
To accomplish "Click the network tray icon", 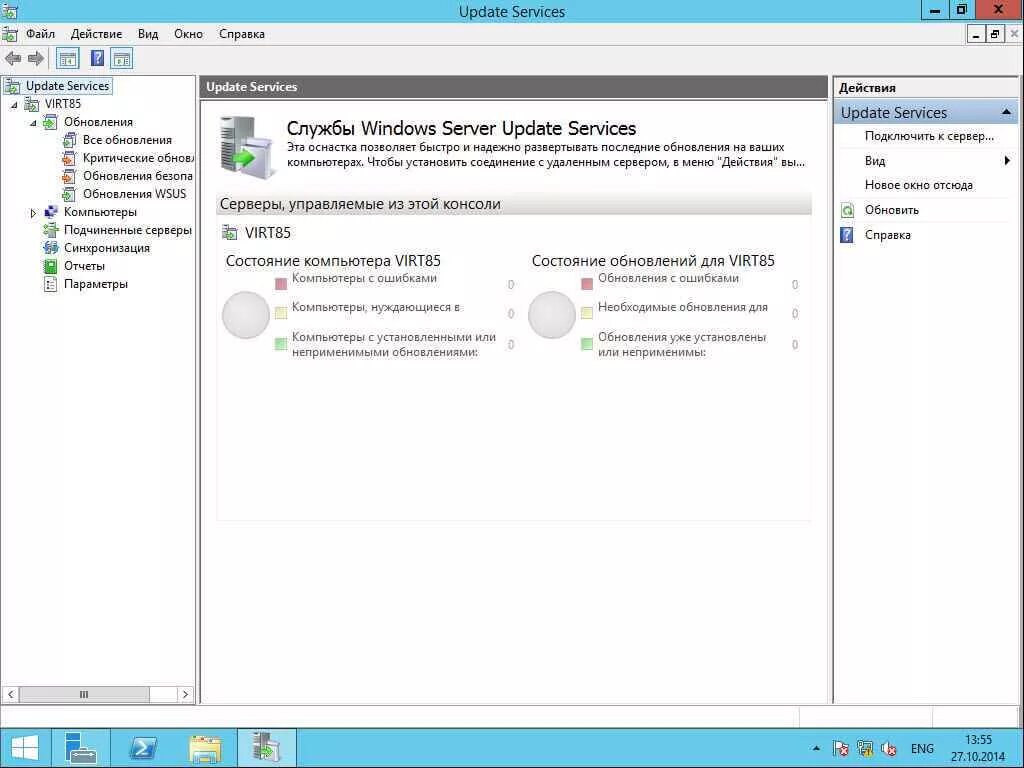I will click(865, 748).
